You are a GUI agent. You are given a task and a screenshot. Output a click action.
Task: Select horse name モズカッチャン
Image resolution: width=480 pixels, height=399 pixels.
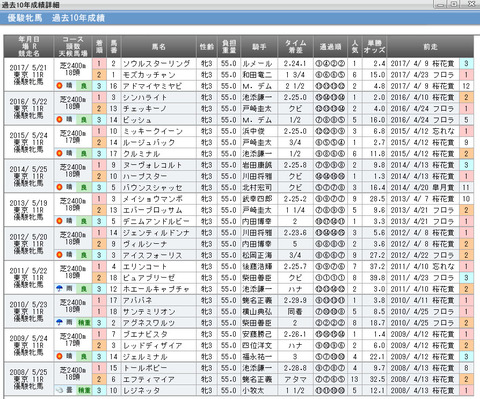149,75
